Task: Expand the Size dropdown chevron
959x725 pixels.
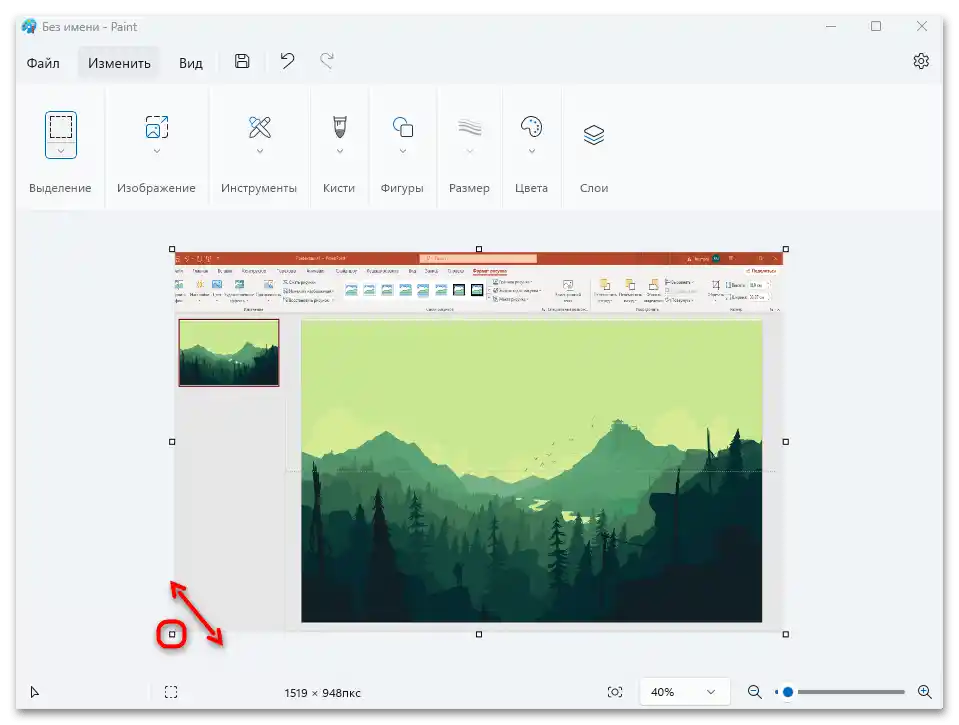Action: pyautogui.click(x=470, y=151)
